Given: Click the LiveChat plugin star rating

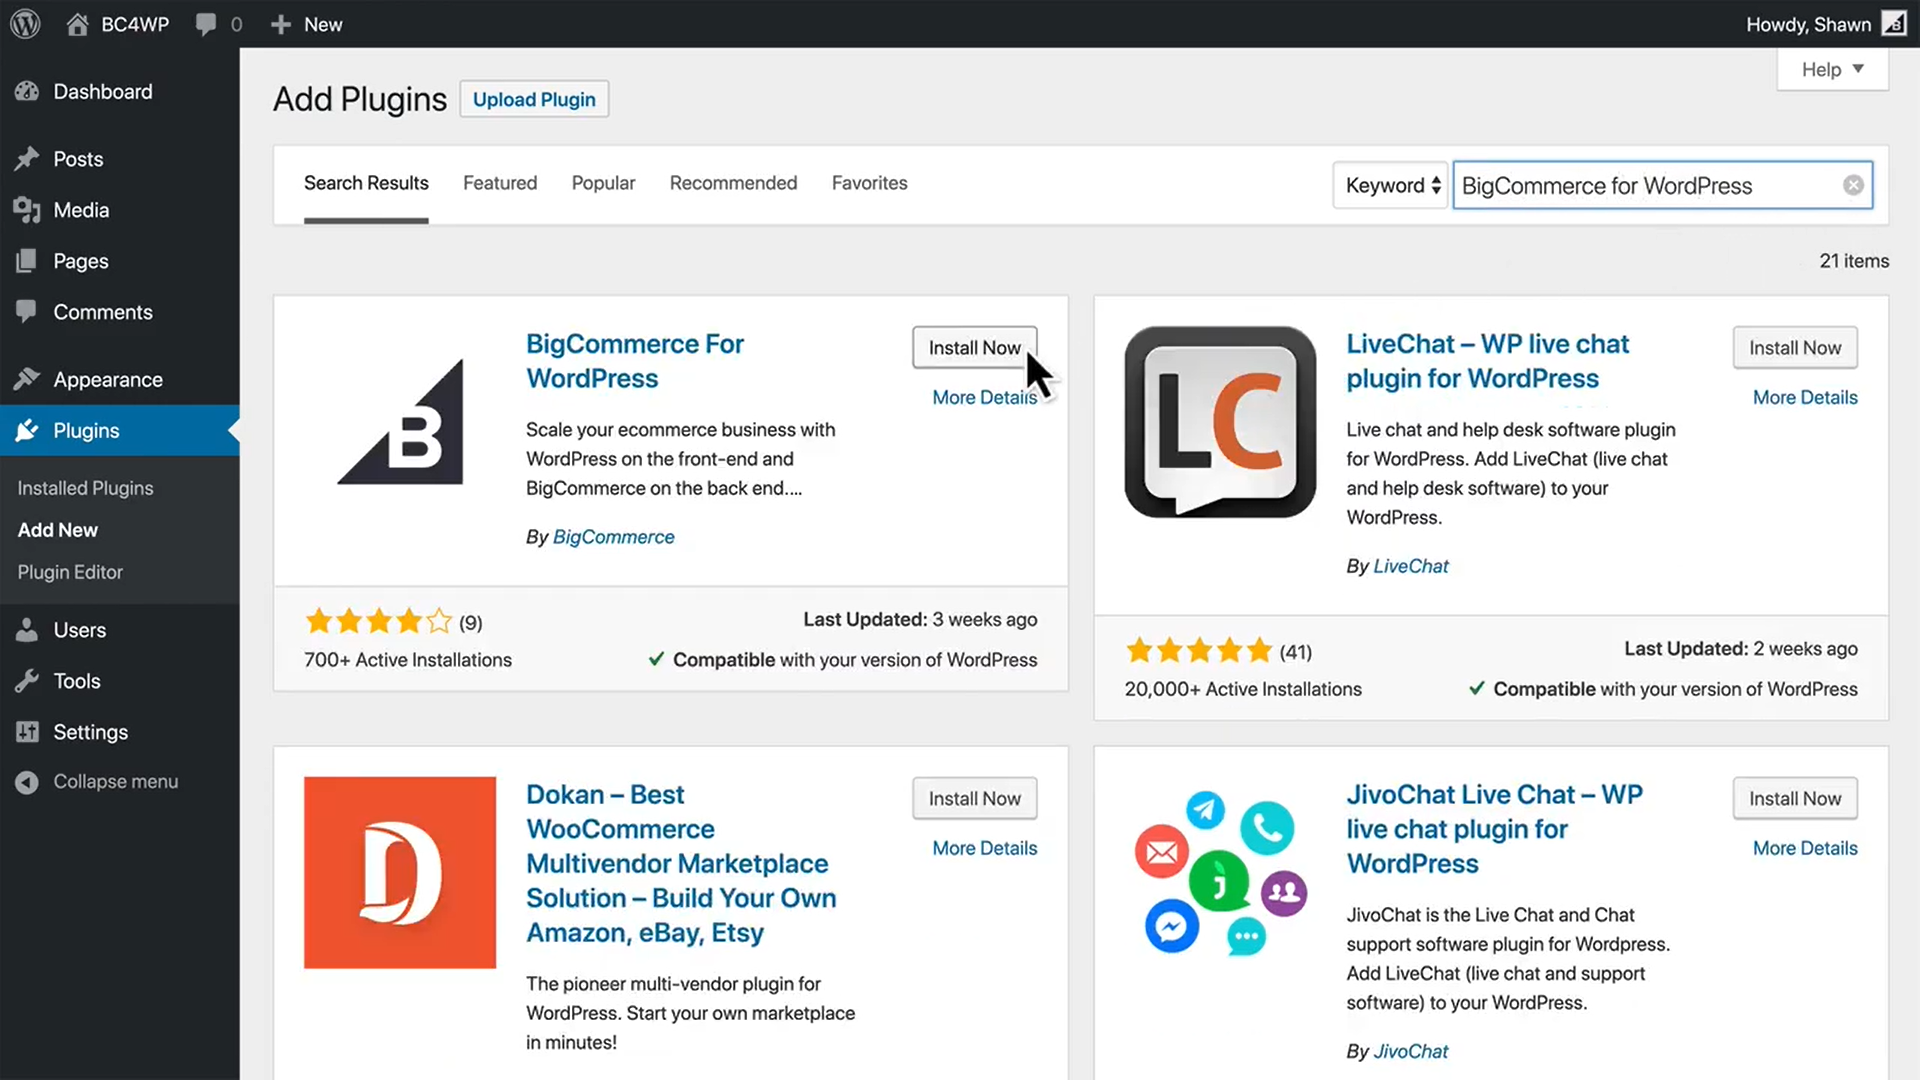Looking at the screenshot, I should pyautogui.click(x=1198, y=651).
